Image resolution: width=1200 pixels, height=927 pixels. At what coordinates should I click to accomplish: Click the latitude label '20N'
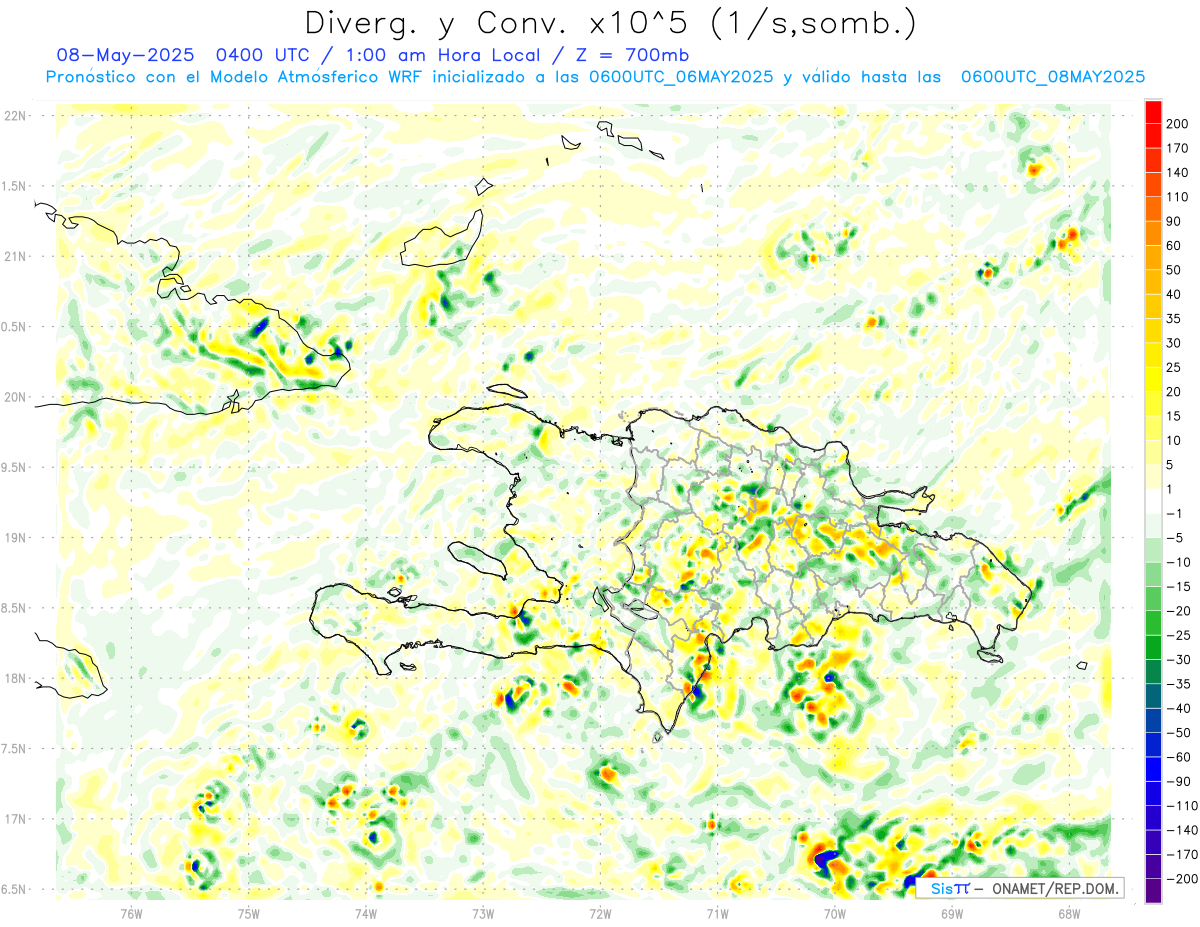tap(15, 397)
